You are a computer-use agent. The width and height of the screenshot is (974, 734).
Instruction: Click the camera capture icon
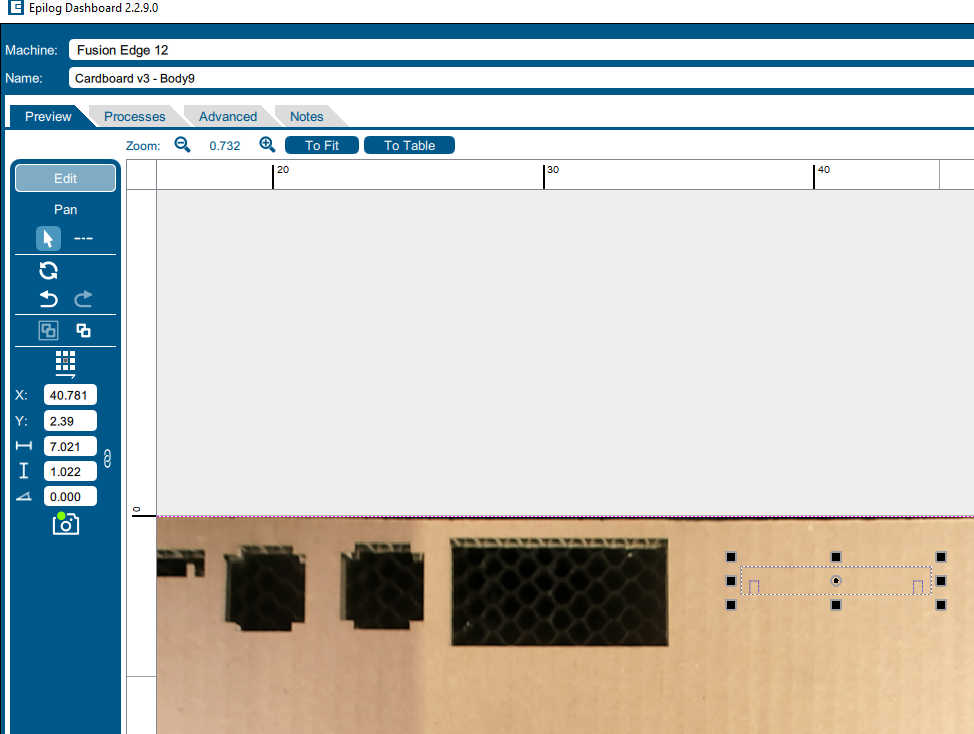[x=65, y=523]
